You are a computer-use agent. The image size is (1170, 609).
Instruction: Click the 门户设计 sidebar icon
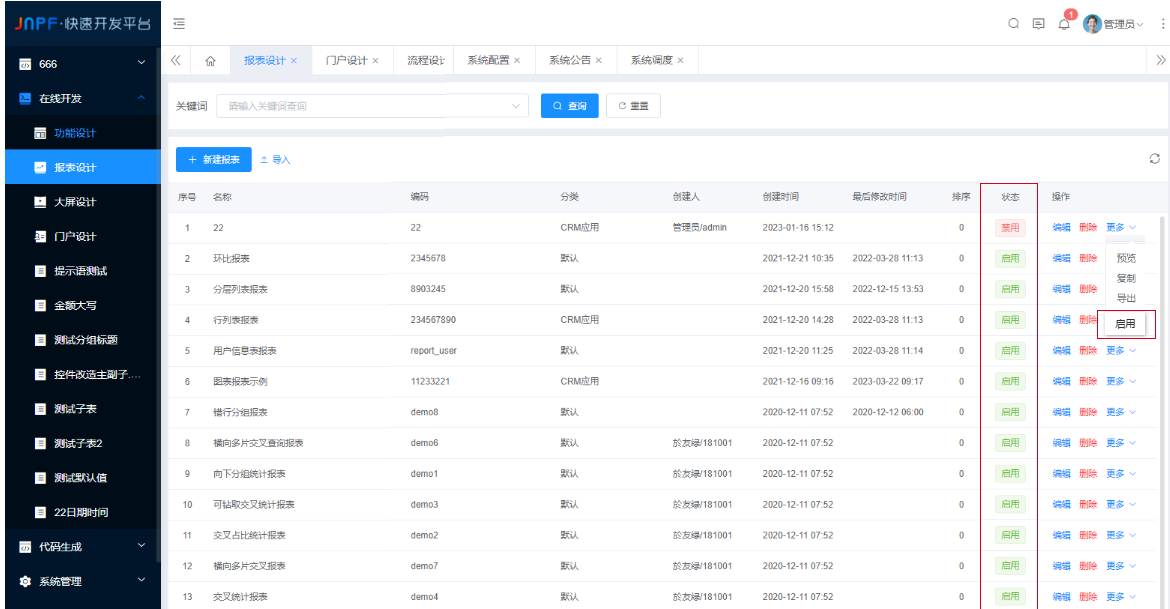(40, 237)
